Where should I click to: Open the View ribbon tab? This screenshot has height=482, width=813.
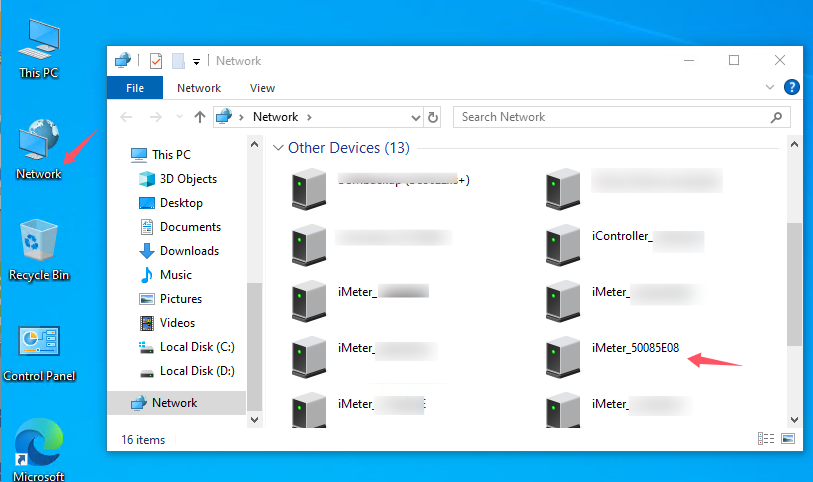pos(262,88)
